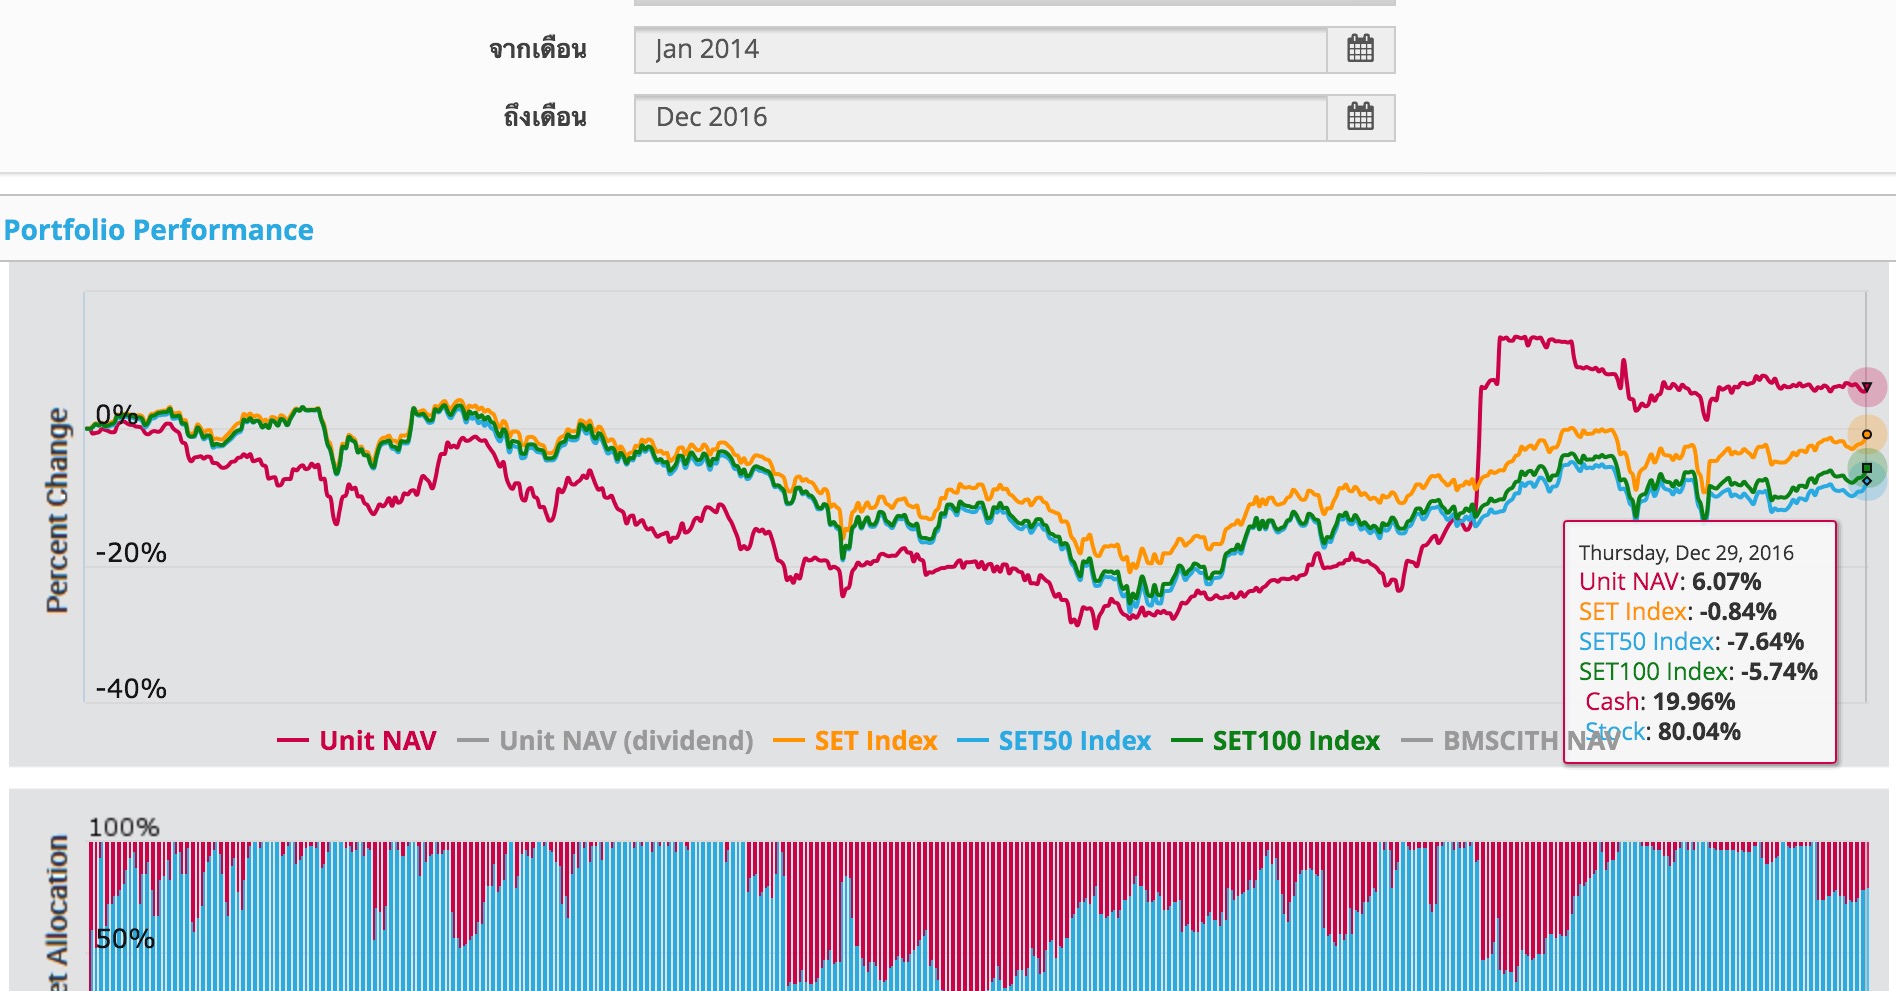Click the 100% allocation axis label

(124, 827)
